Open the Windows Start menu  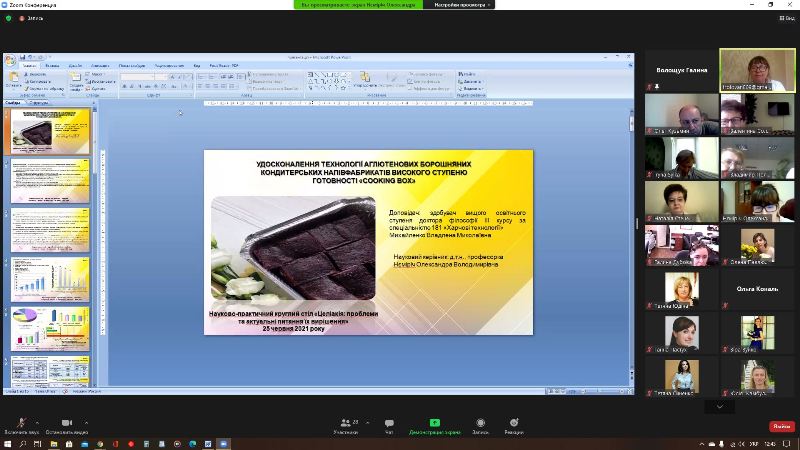(8, 444)
